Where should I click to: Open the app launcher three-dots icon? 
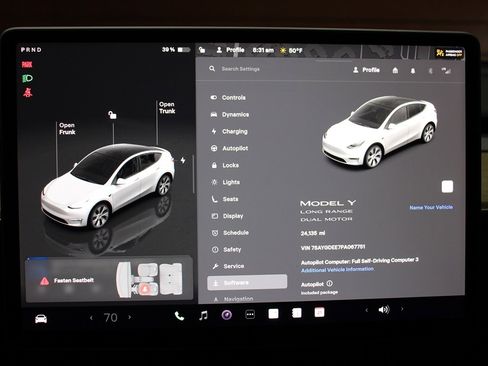[250, 314]
